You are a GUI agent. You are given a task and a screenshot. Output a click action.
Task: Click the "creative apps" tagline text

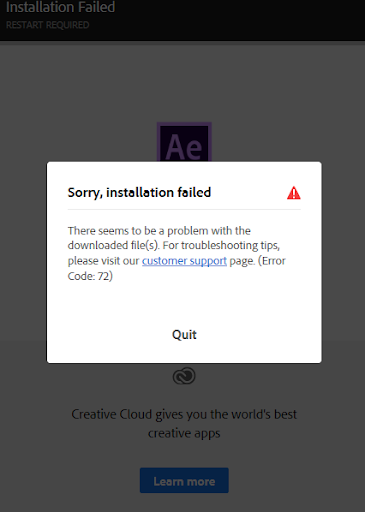pos(184,433)
